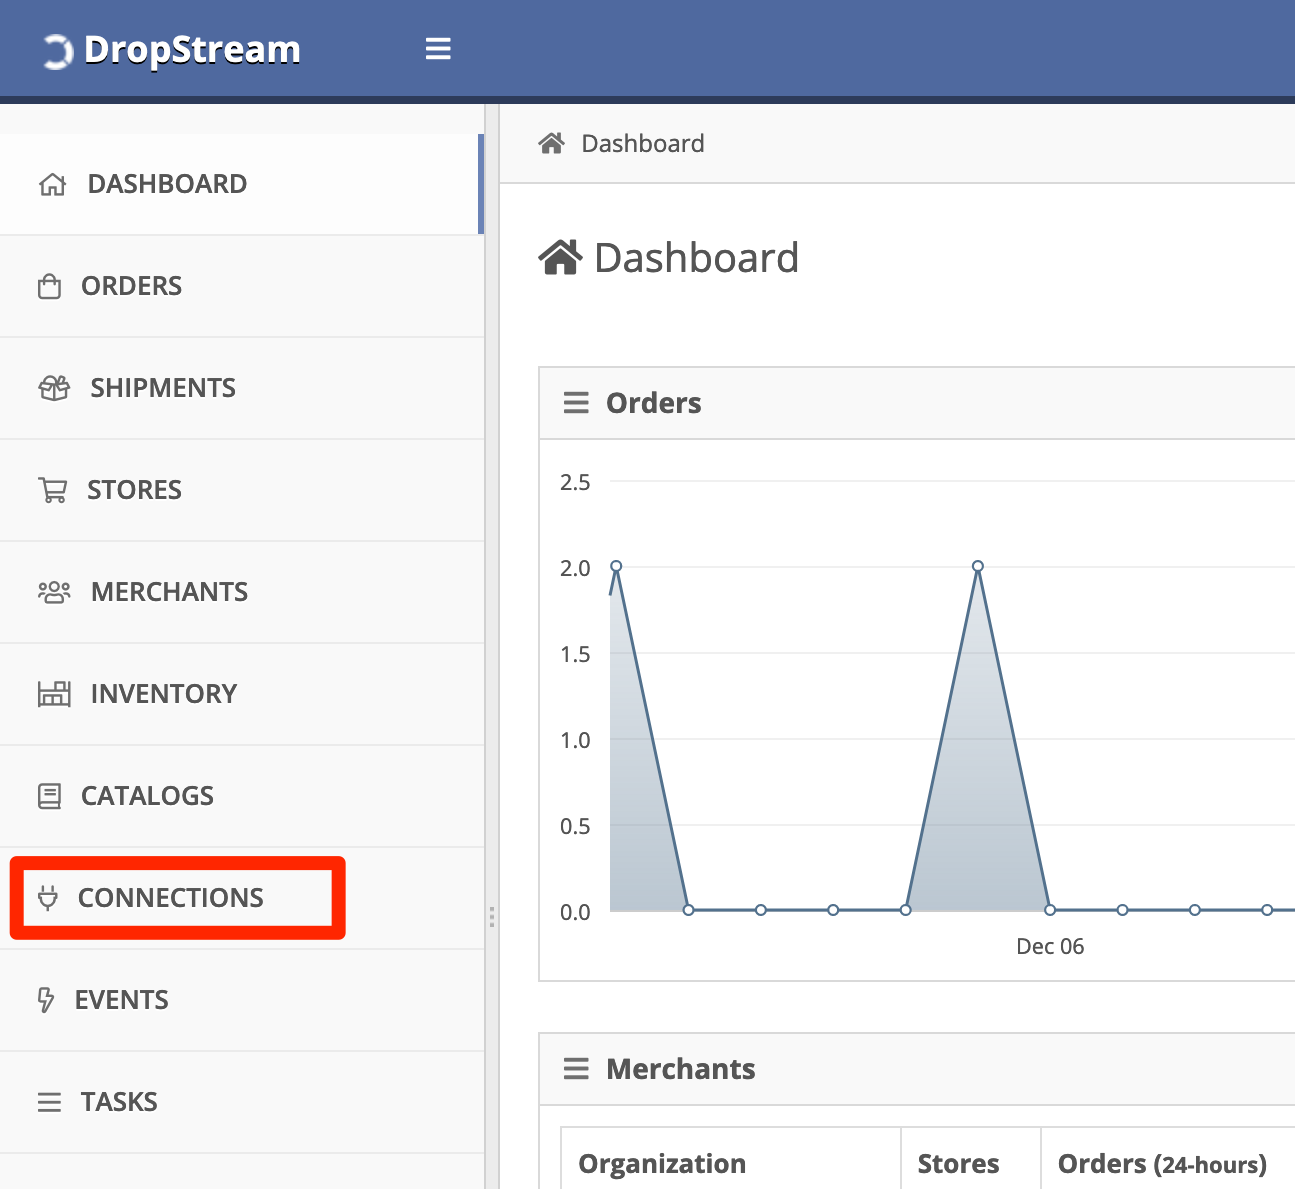Click the Inventory warehouse icon
1295x1189 pixels.
pos(54,694)
